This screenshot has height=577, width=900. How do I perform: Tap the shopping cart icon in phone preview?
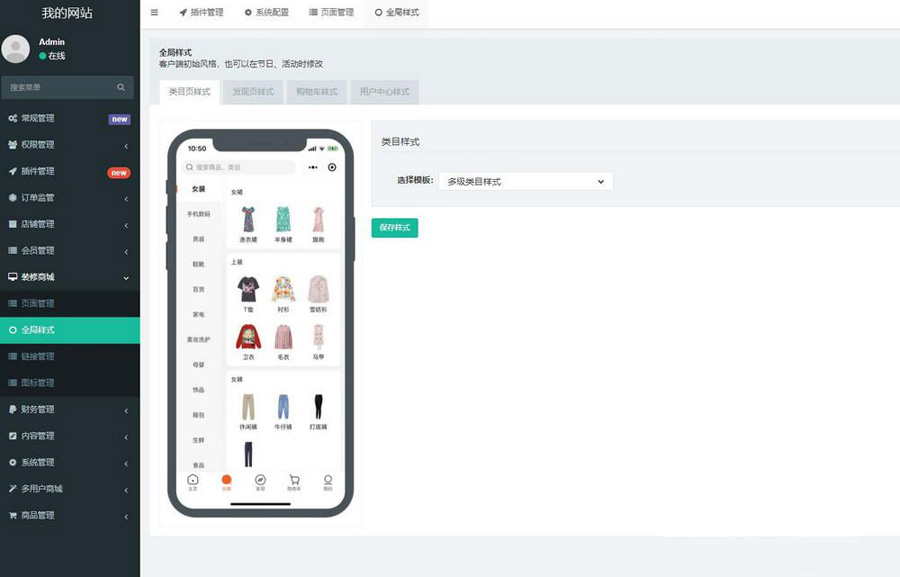pyautogui.click(x=294, y=481)
